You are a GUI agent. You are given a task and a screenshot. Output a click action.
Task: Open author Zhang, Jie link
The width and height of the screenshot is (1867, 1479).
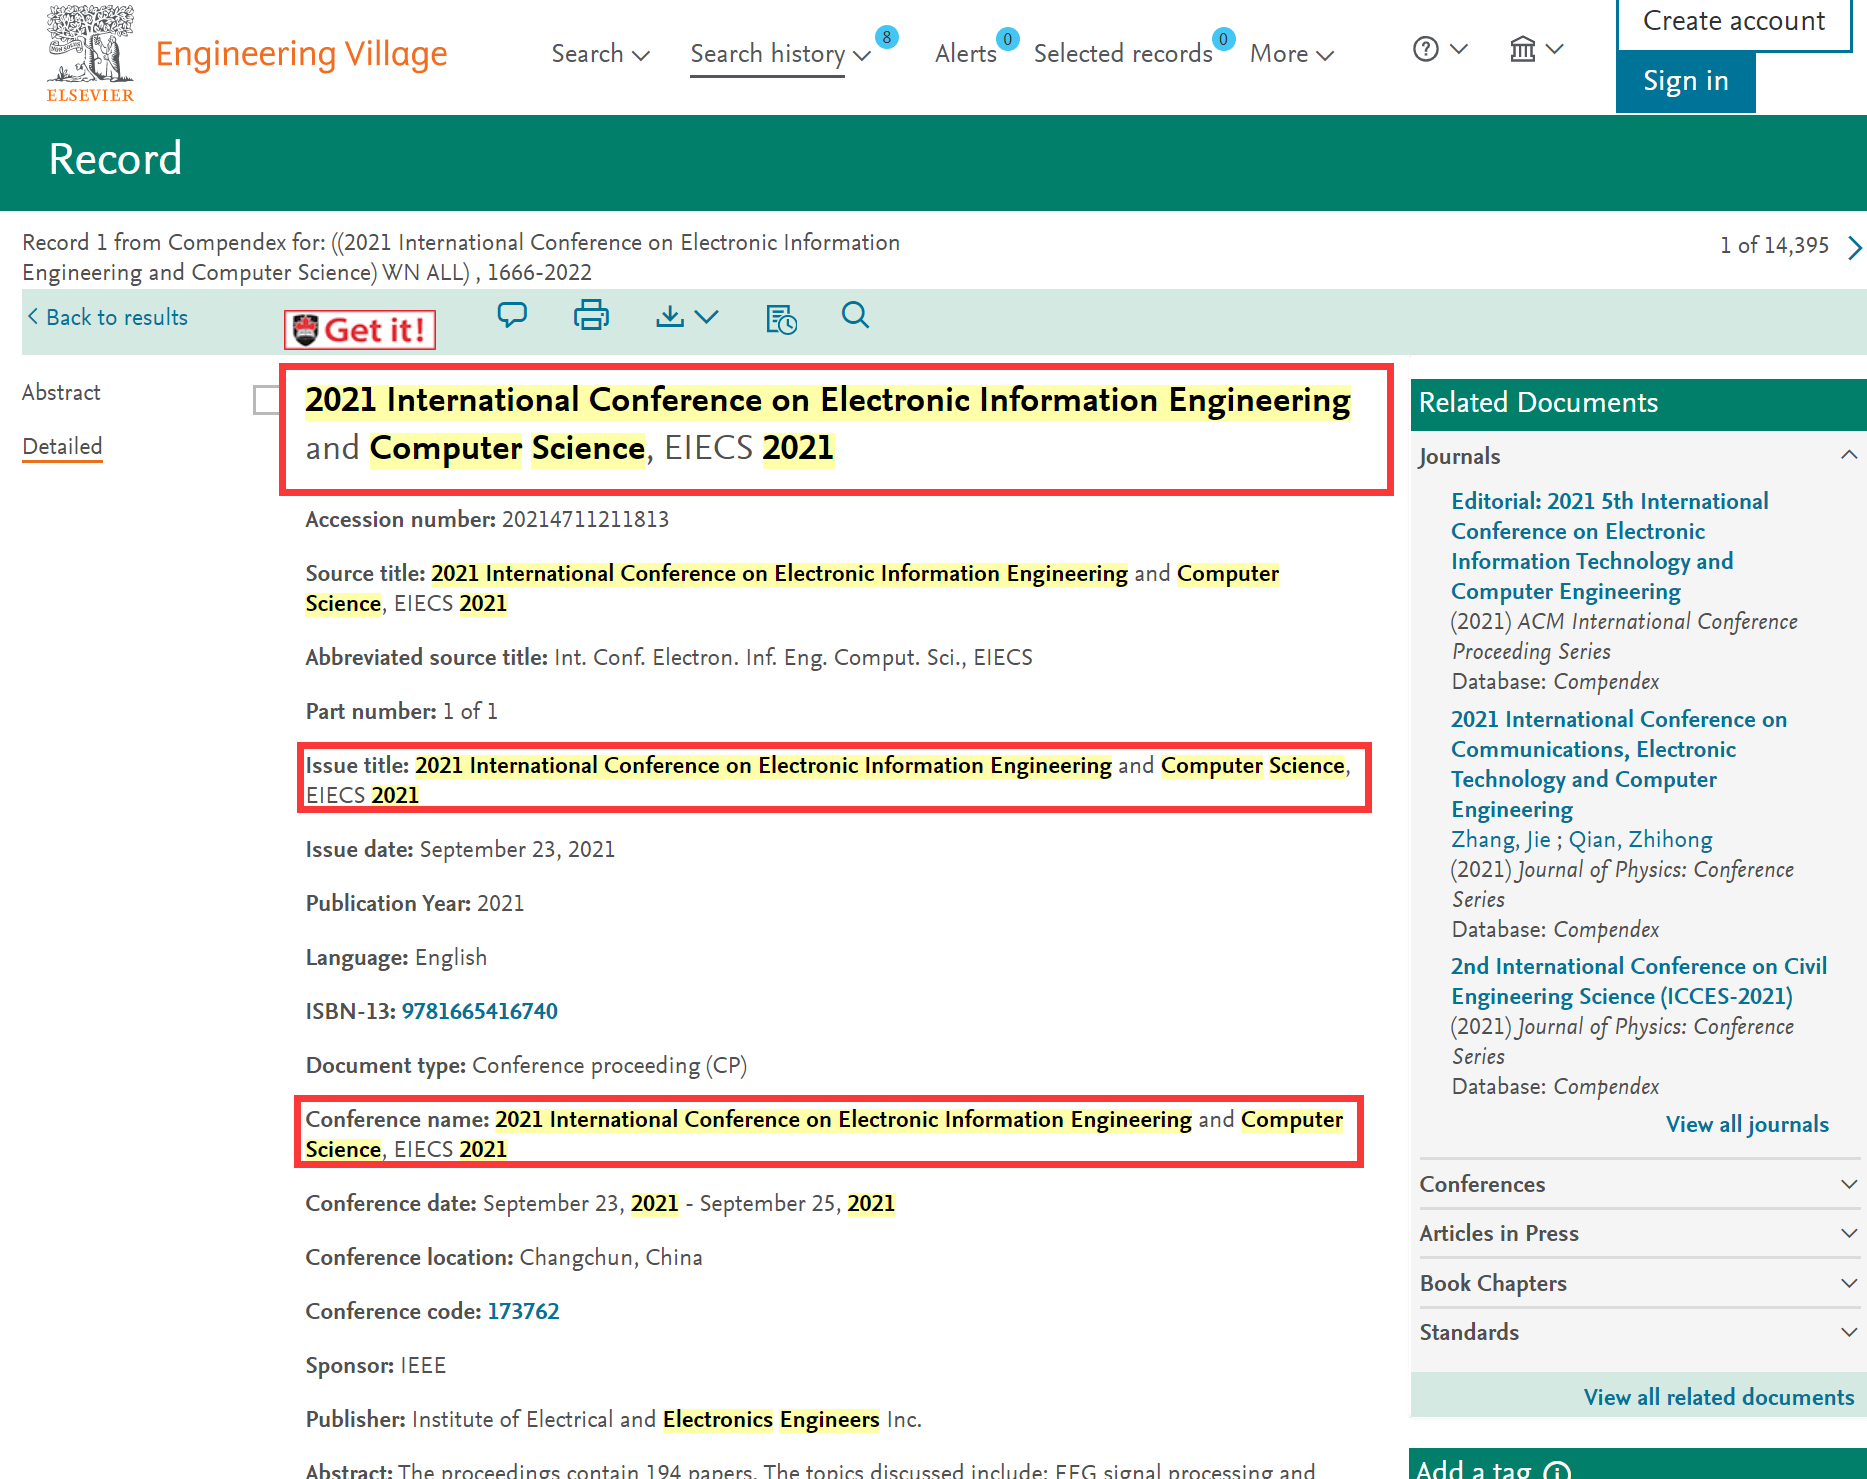(1501, 839)
